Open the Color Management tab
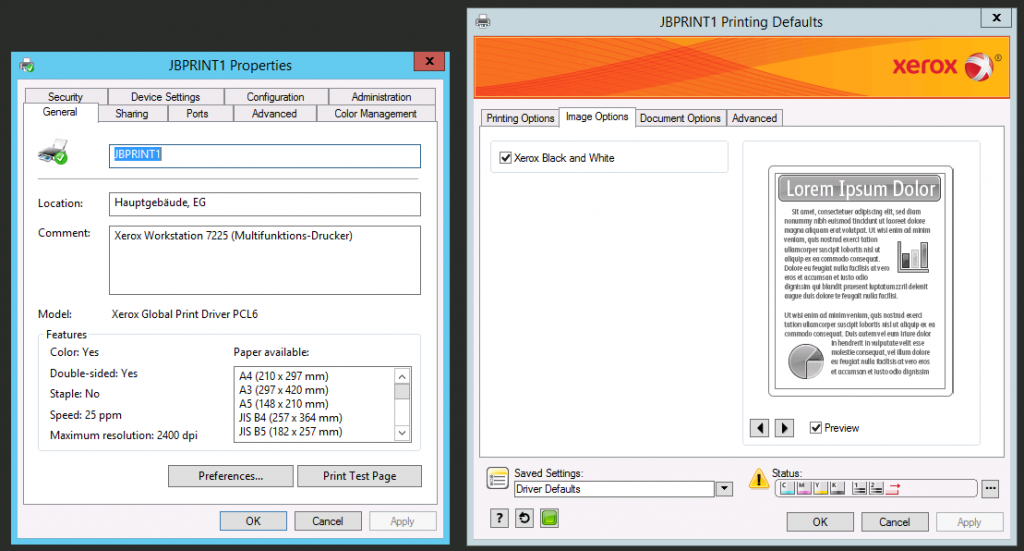Screen dimensions: 1024x551 376,114
